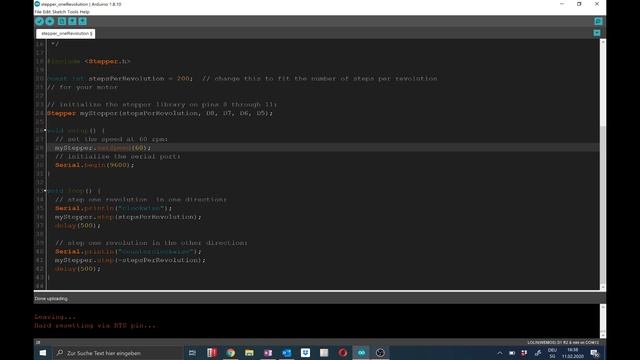The width and height of the screenshot is (640, 360).
Task: Create a new sketch with New icon
Action: pyautogui.click(x=62, y=21)
